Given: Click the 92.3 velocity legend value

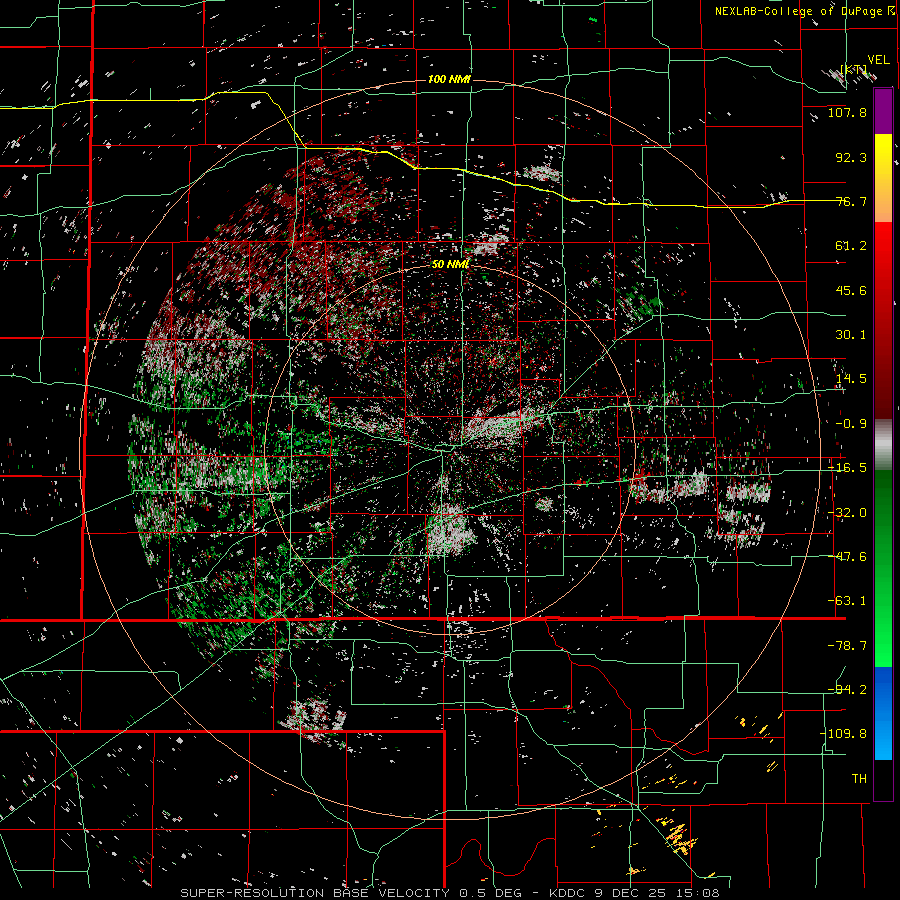Looking at the screenshot, I should click(x=851, y=157).
